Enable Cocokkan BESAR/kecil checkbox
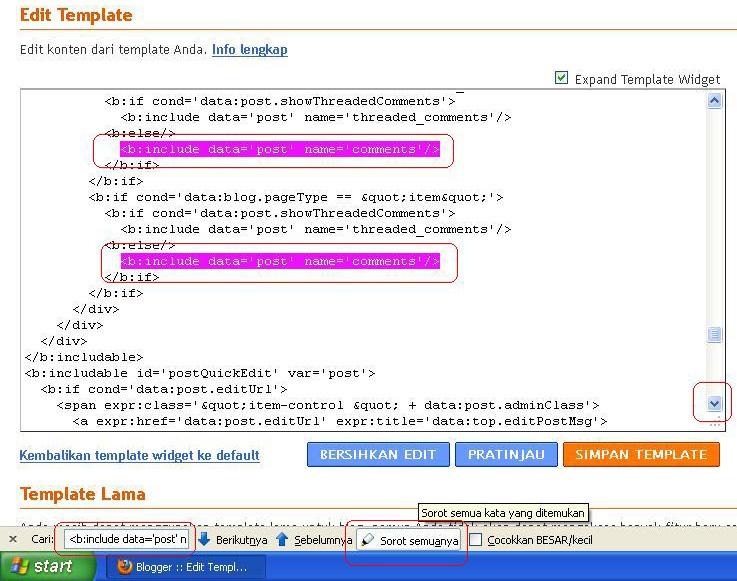 (476, 540)
